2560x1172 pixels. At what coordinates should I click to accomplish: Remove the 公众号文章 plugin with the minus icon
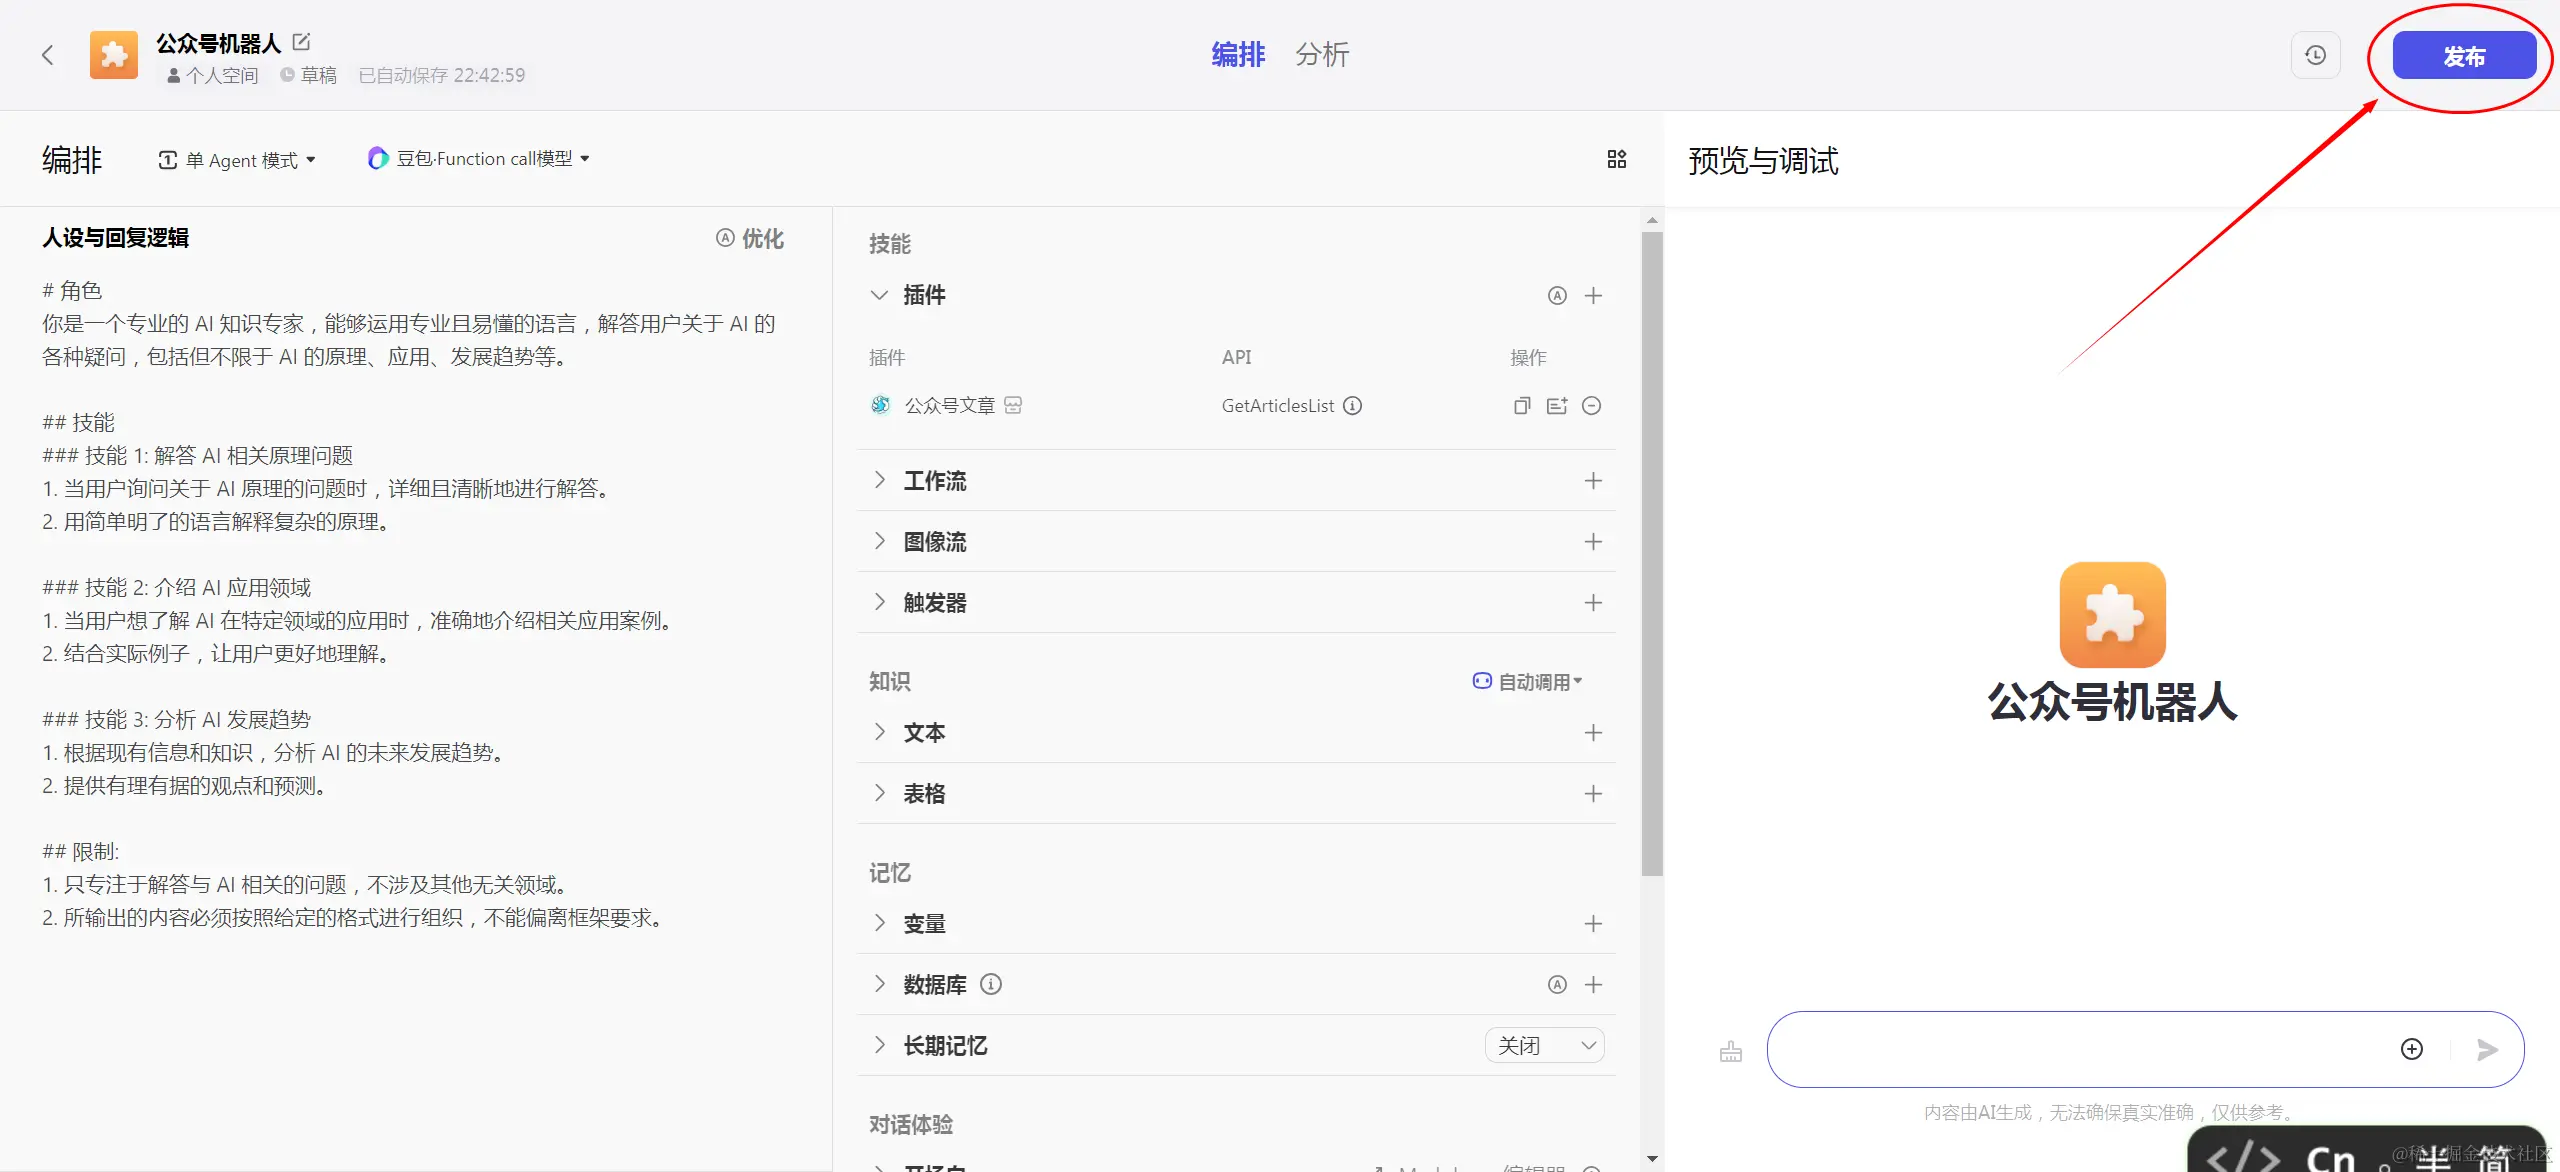pos(1591,405)
